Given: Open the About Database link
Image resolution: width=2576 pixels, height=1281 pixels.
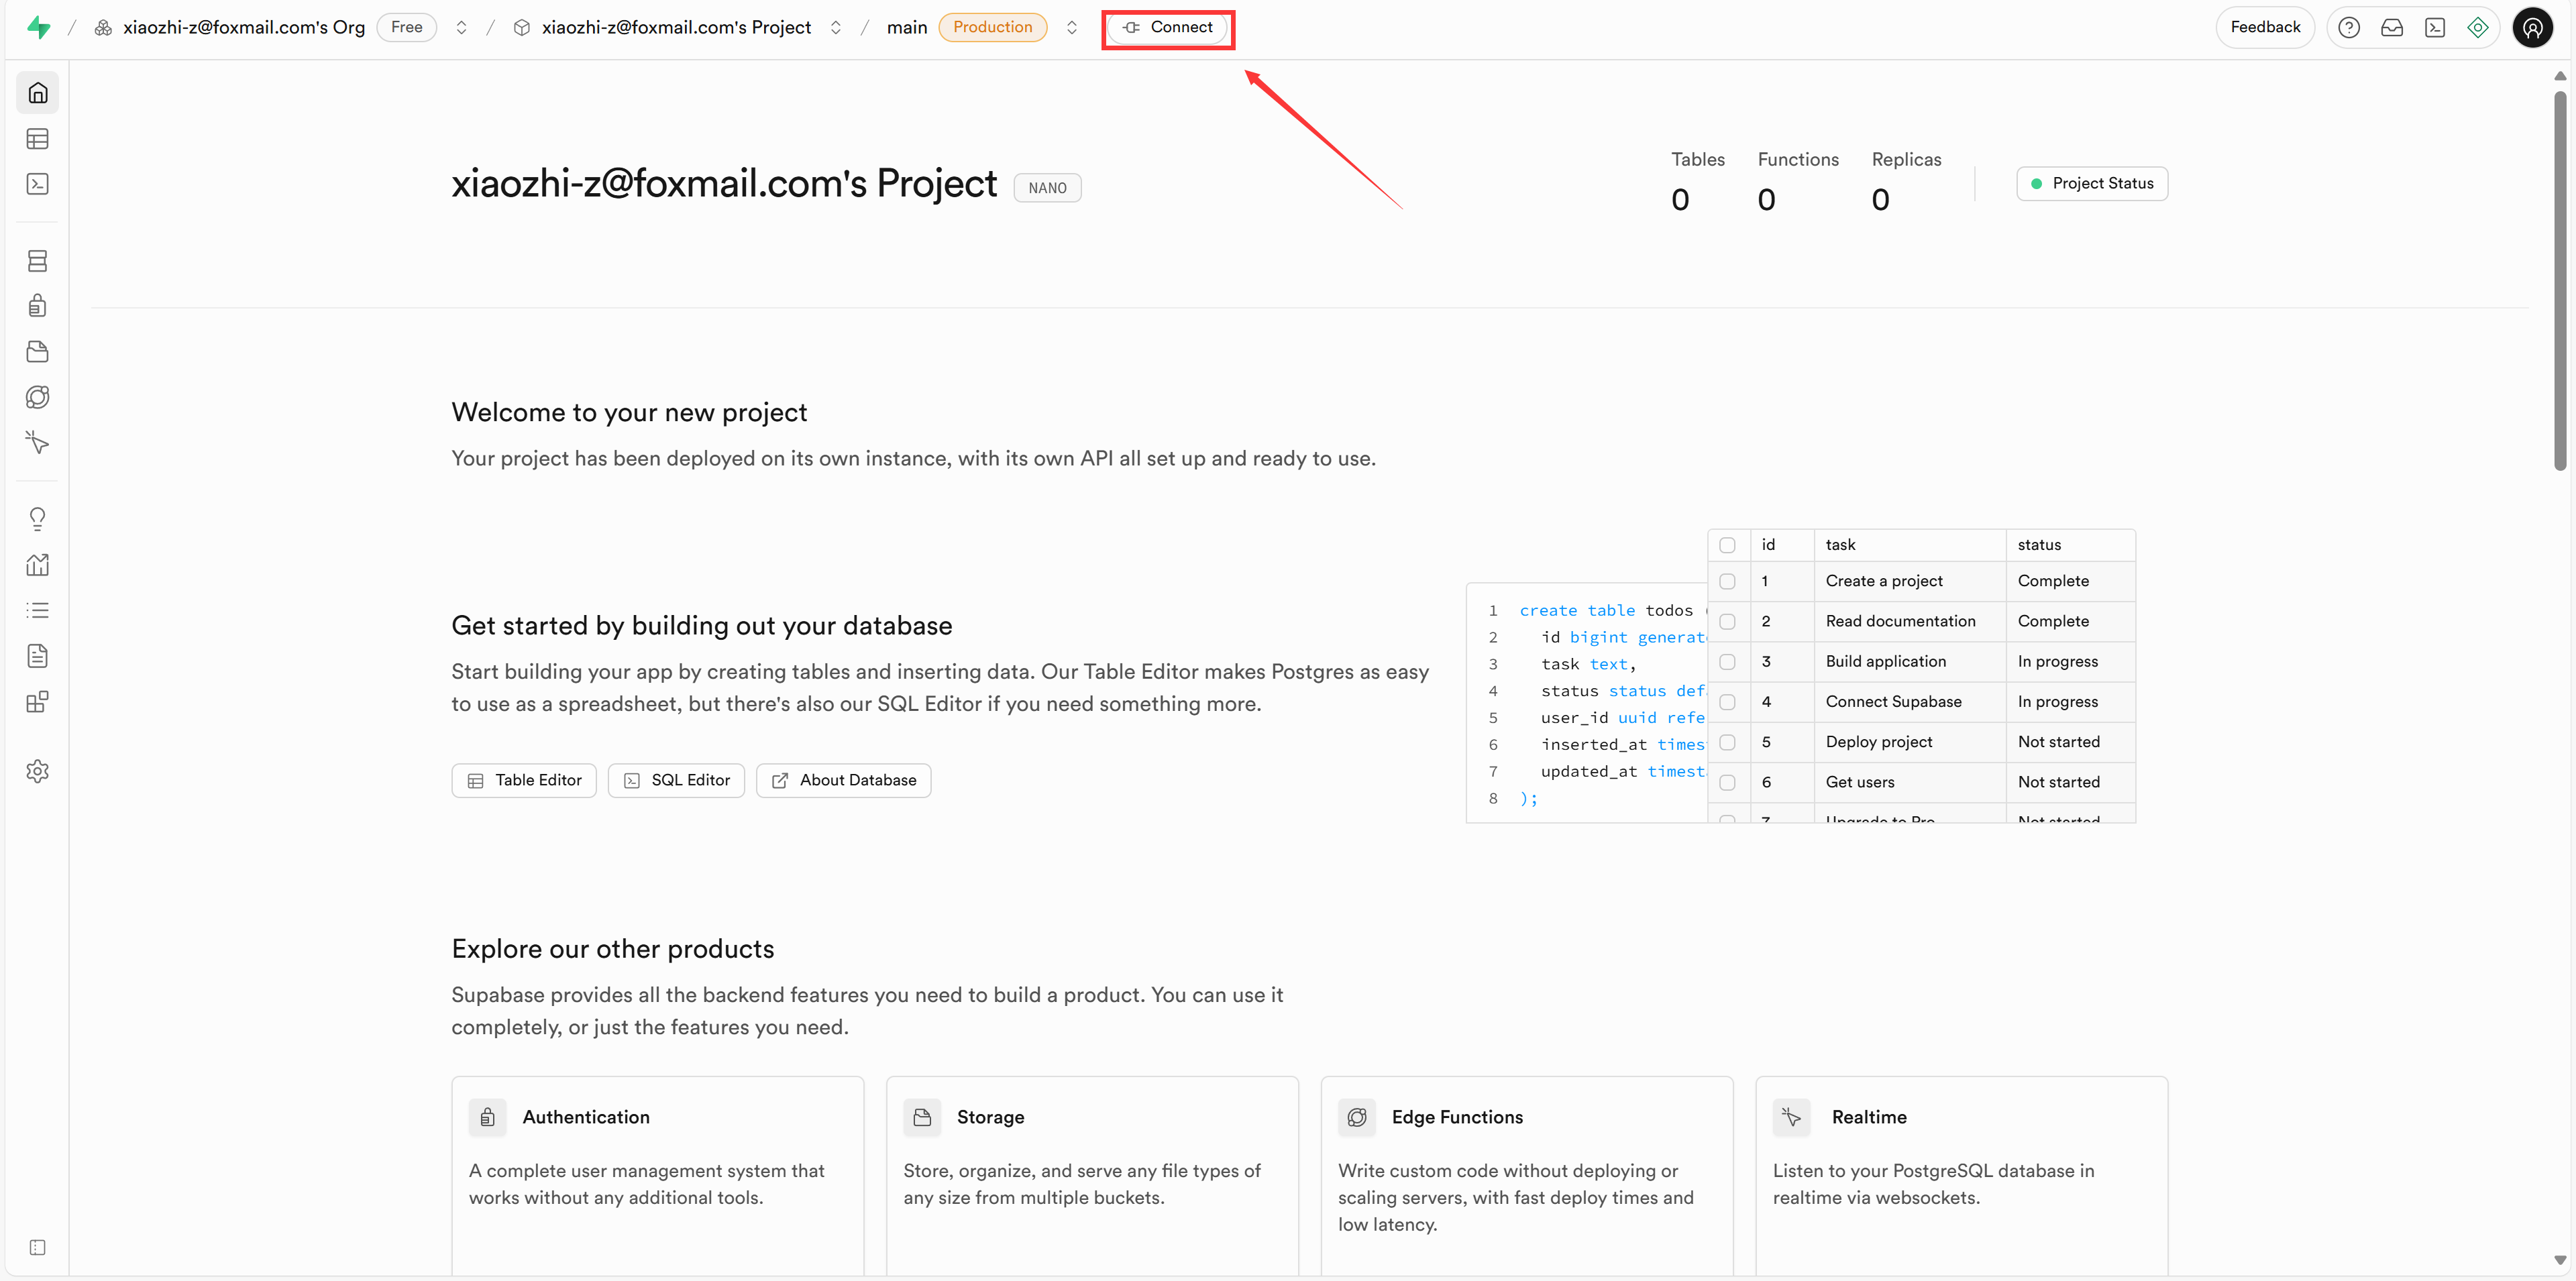Looking at the screenshot, I should (x=843, y=780).
